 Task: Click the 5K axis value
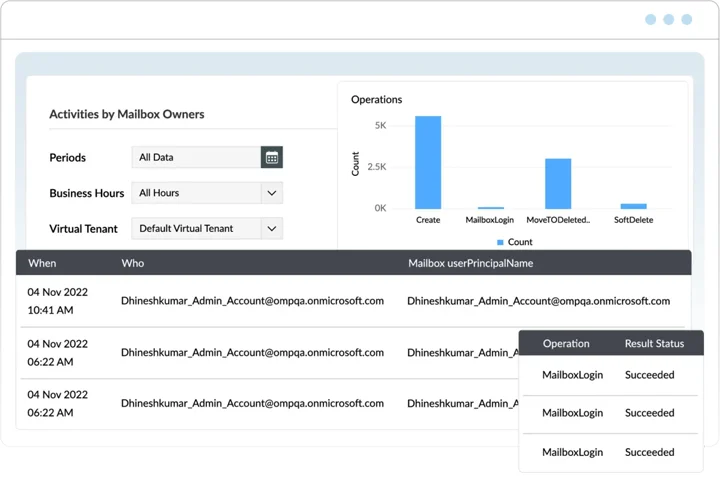click(x=380, y=125)
